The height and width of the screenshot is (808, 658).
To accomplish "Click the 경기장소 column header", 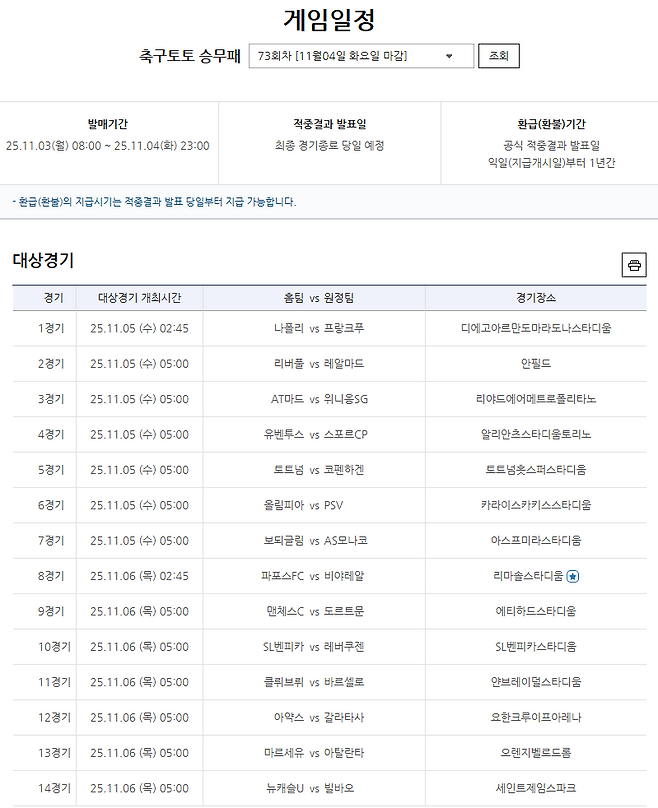I will point(538,298).
